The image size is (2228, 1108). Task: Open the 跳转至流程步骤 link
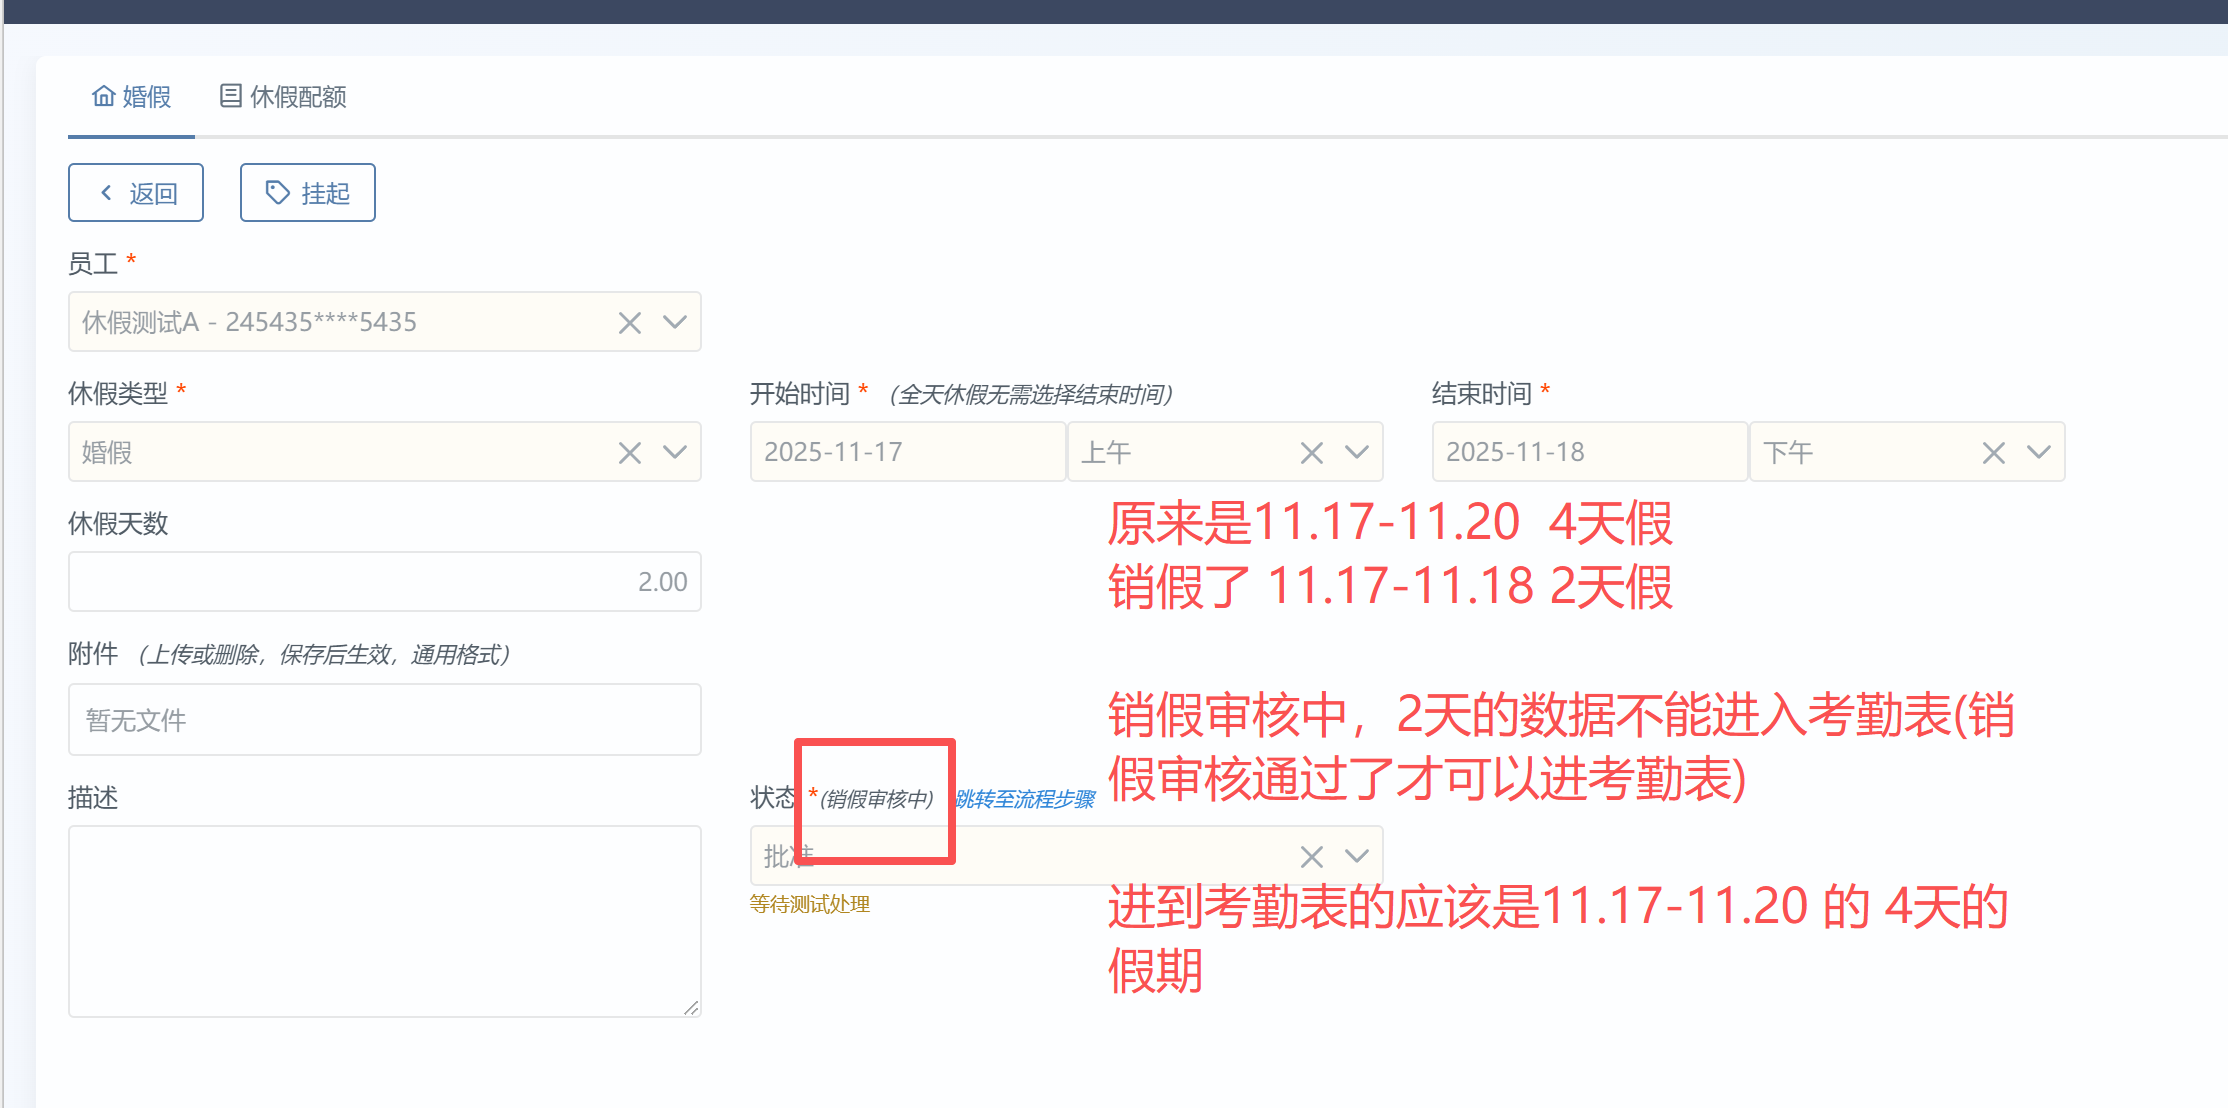[x=1025, y=799]
